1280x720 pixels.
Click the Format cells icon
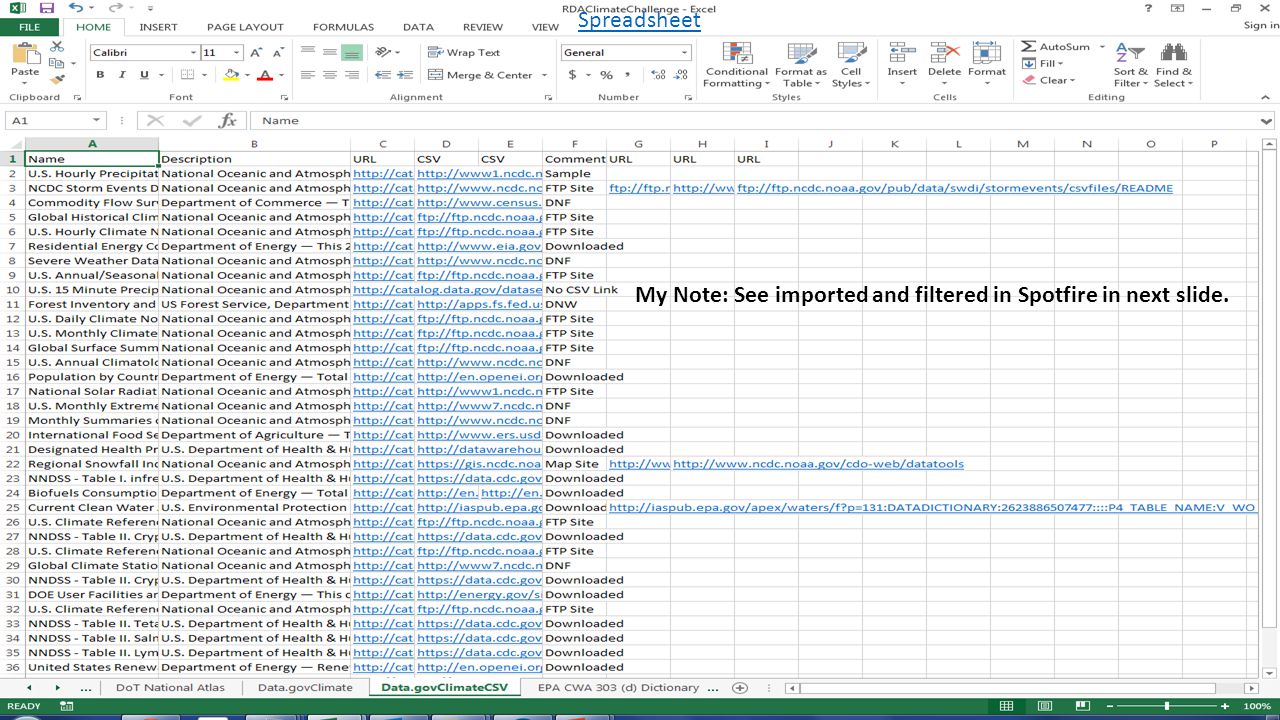[x=986, y=53]
